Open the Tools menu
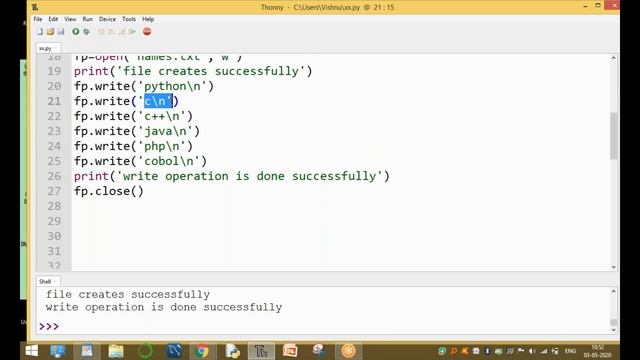Screen dimensions: 640x360 129,19
